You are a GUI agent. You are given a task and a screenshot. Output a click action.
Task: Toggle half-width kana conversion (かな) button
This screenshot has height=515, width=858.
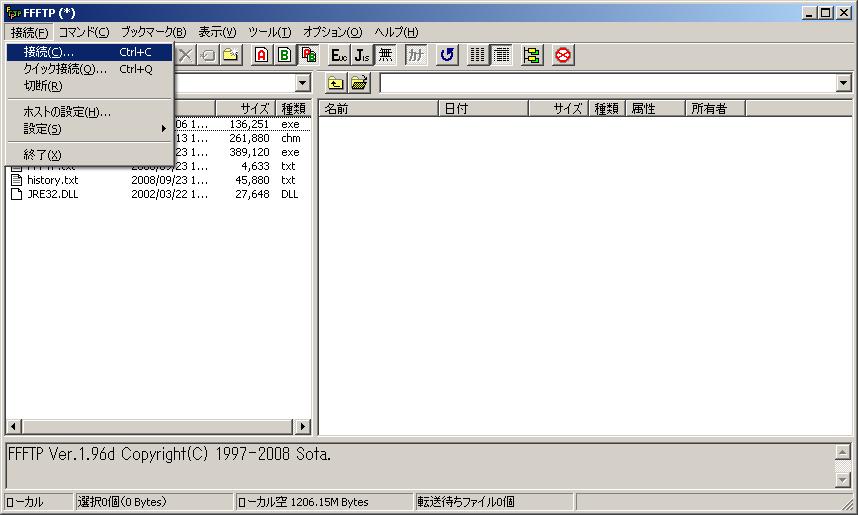tap(415, 55)
